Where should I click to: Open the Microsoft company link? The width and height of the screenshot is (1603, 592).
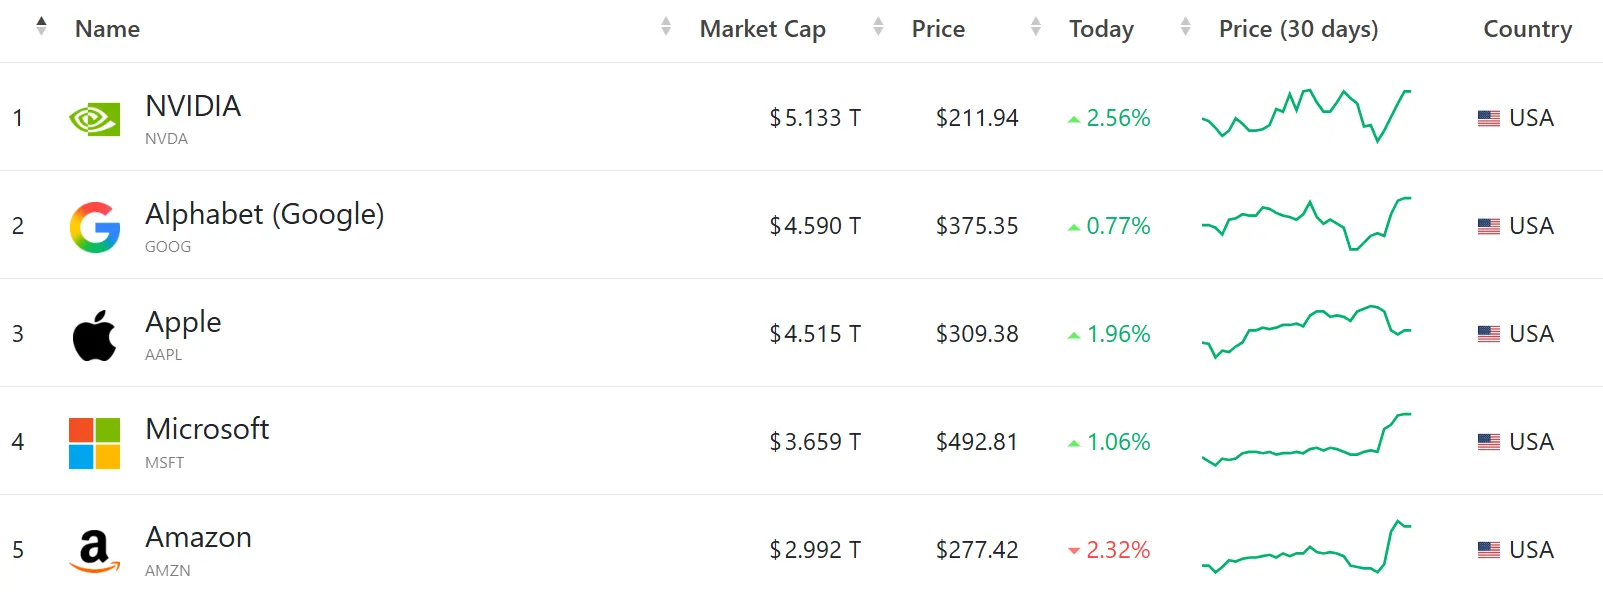(x=207, y=429)
